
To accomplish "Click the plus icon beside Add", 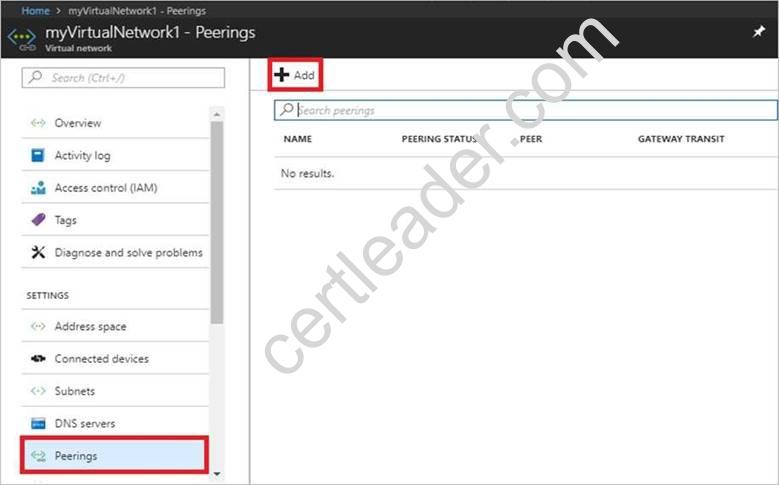I will coord(281,75).
